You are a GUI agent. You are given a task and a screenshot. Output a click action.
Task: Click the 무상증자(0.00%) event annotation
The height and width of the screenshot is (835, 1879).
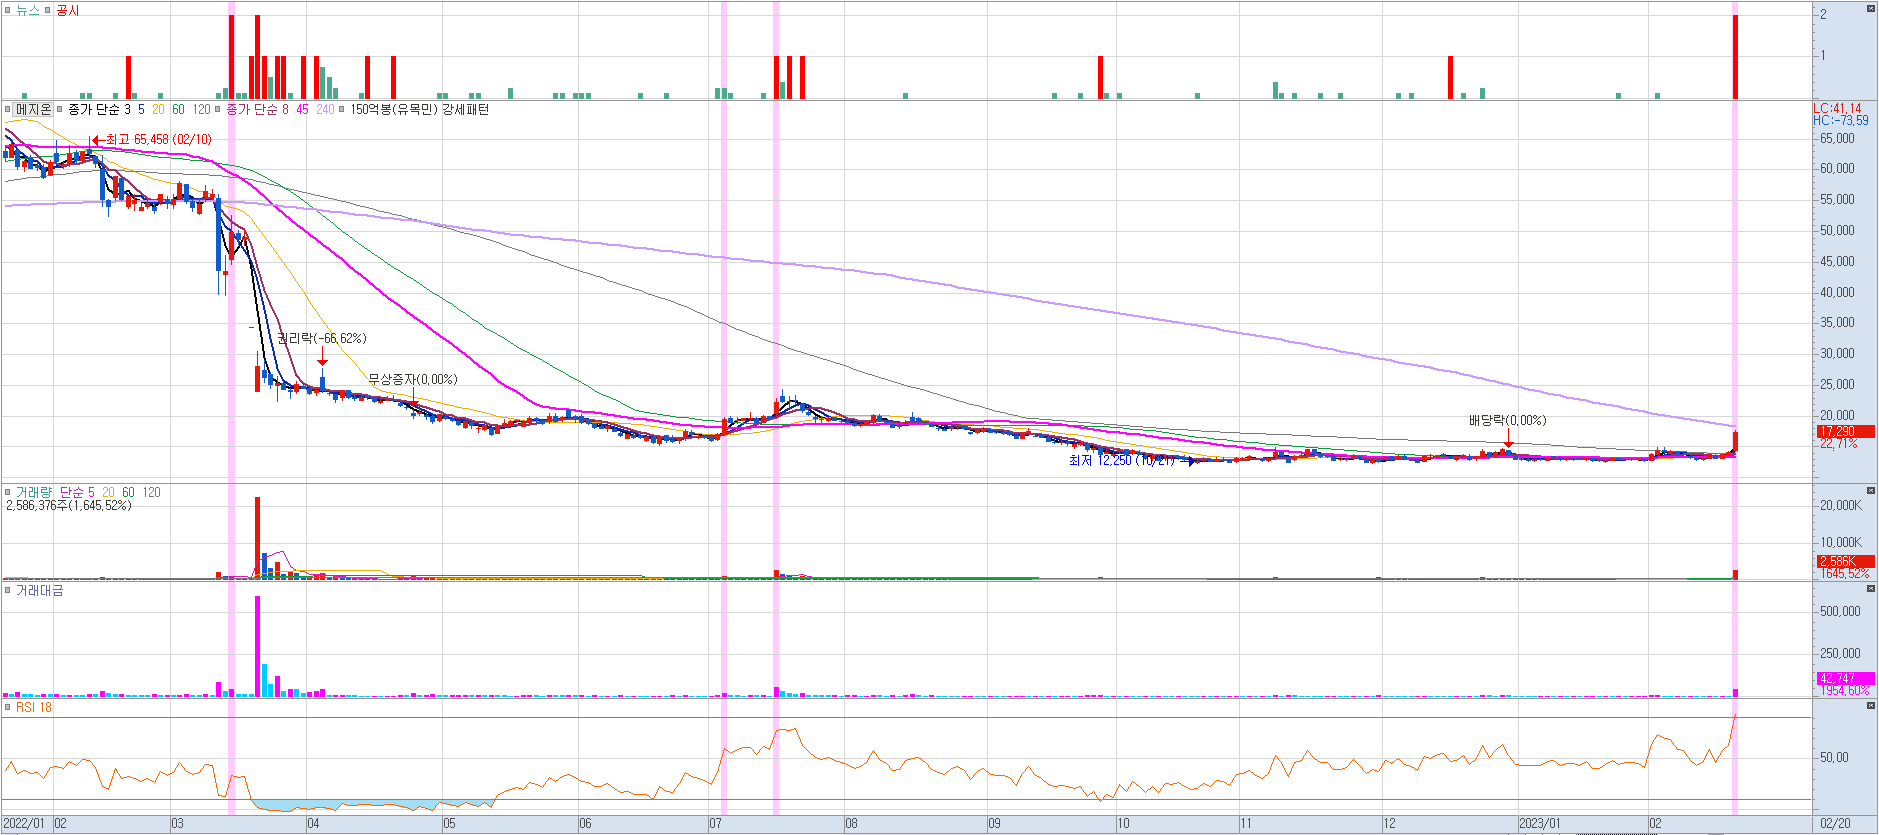coord(412,379)
